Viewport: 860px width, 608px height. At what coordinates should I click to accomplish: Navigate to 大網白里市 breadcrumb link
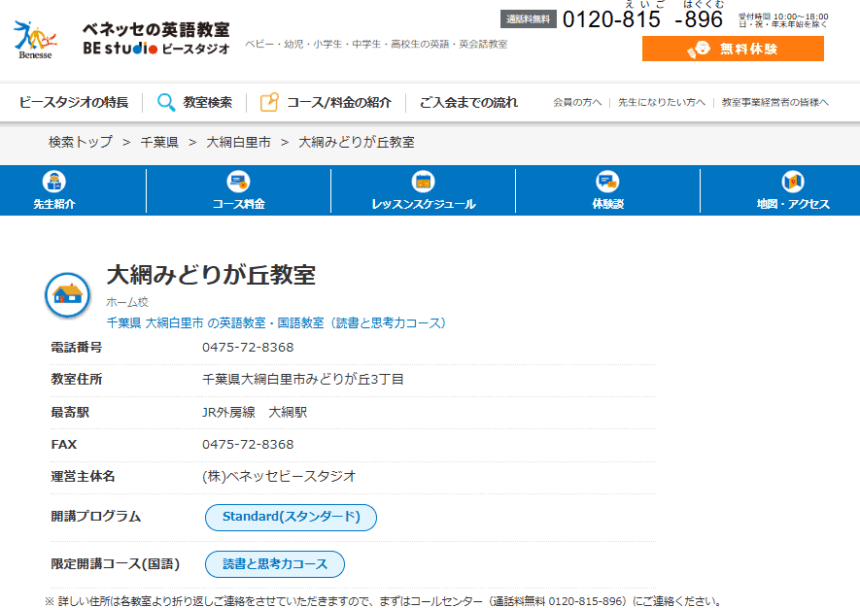(x=238, y=142)
